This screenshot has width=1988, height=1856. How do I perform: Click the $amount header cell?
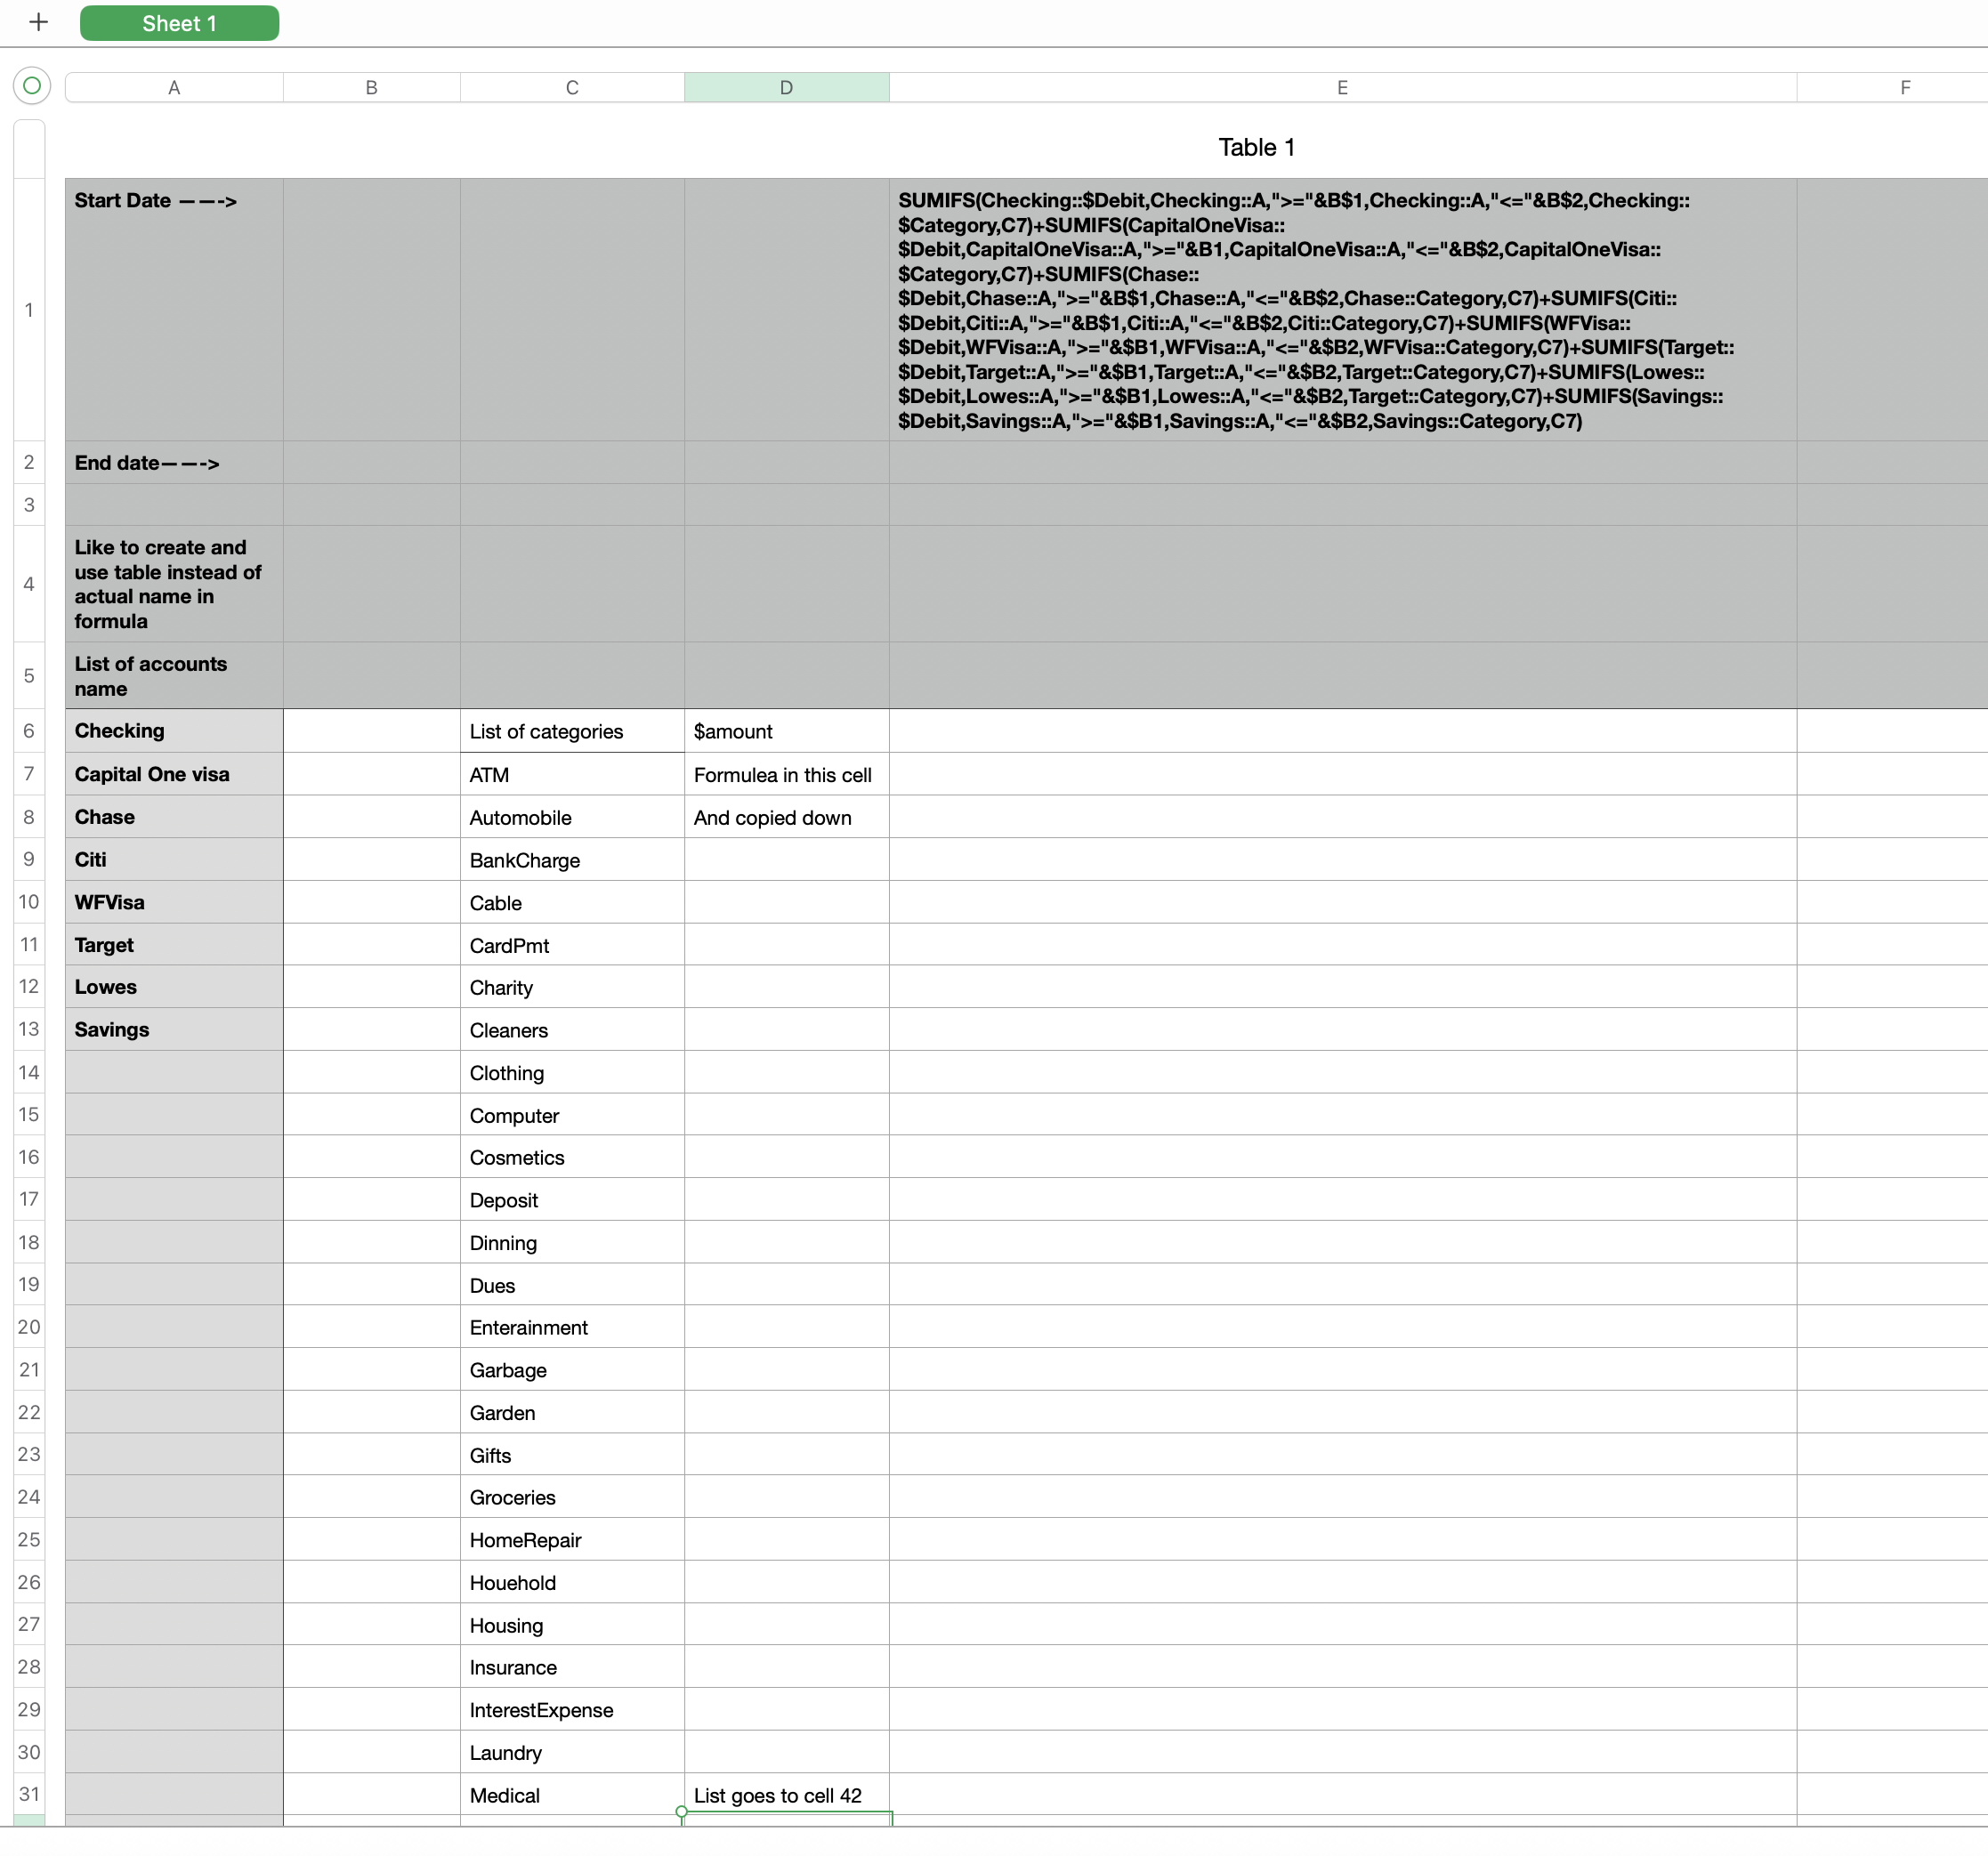point(786,731)
